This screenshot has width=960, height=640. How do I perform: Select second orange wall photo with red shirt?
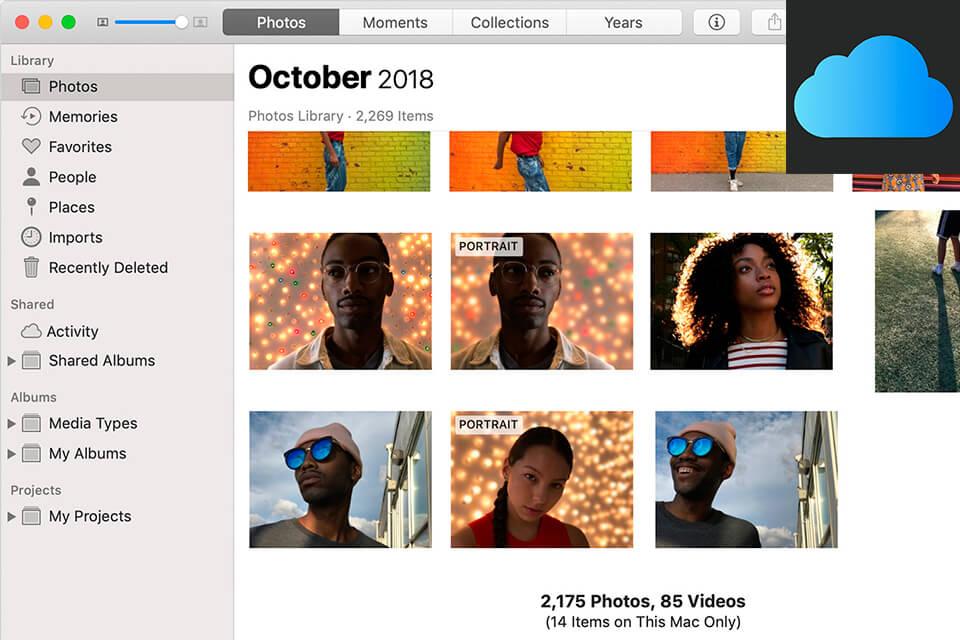541,161
